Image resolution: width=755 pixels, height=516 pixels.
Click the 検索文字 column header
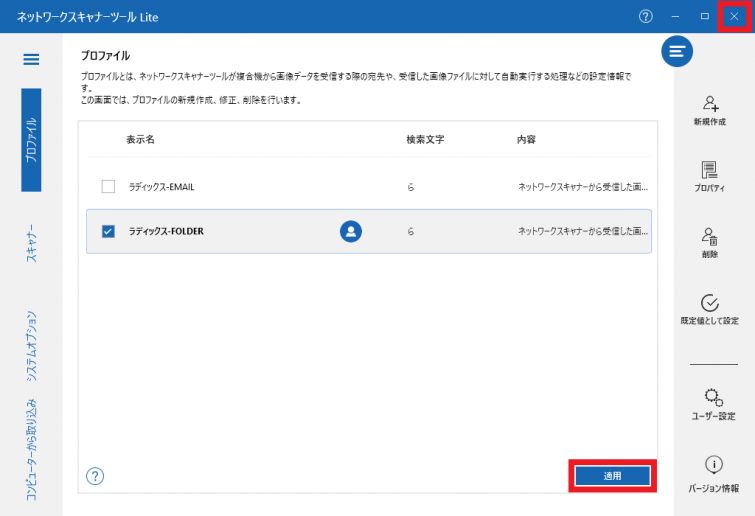coord(425,140)
